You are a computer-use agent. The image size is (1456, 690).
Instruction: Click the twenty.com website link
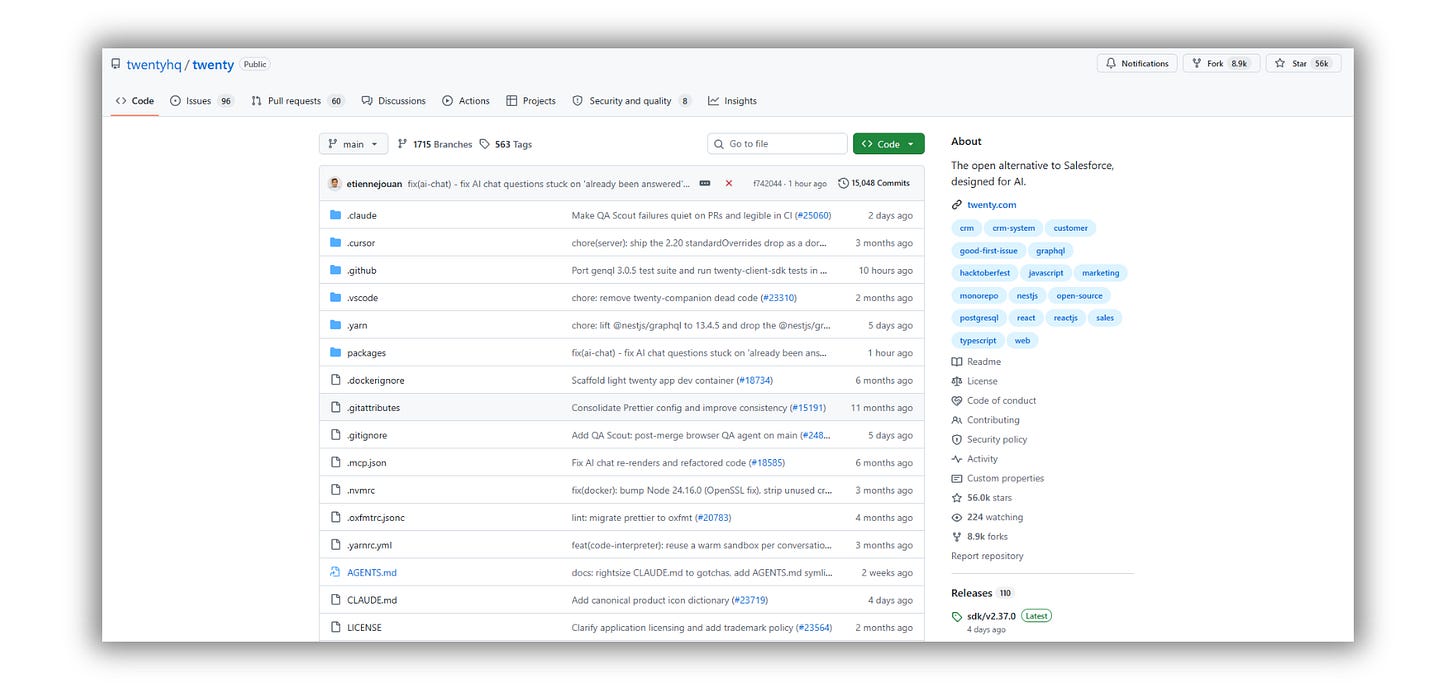(x=991, y=205)
